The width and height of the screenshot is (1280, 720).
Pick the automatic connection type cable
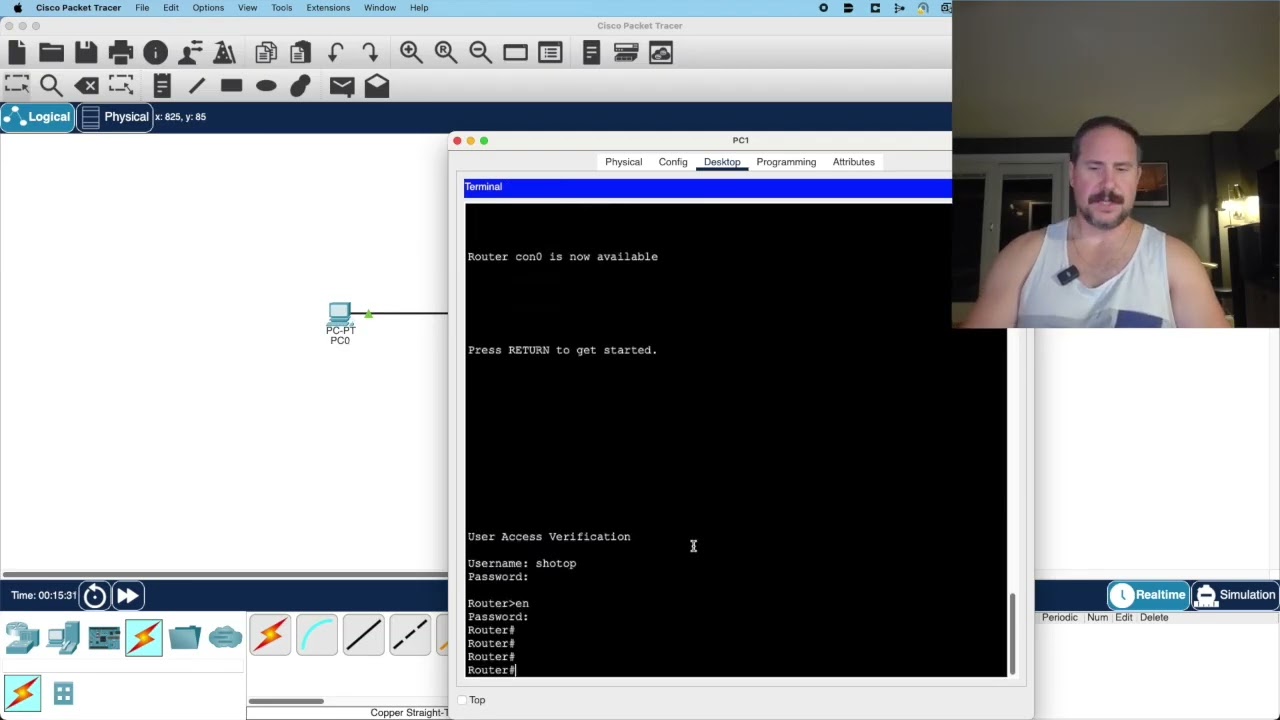tap(270, 636)
